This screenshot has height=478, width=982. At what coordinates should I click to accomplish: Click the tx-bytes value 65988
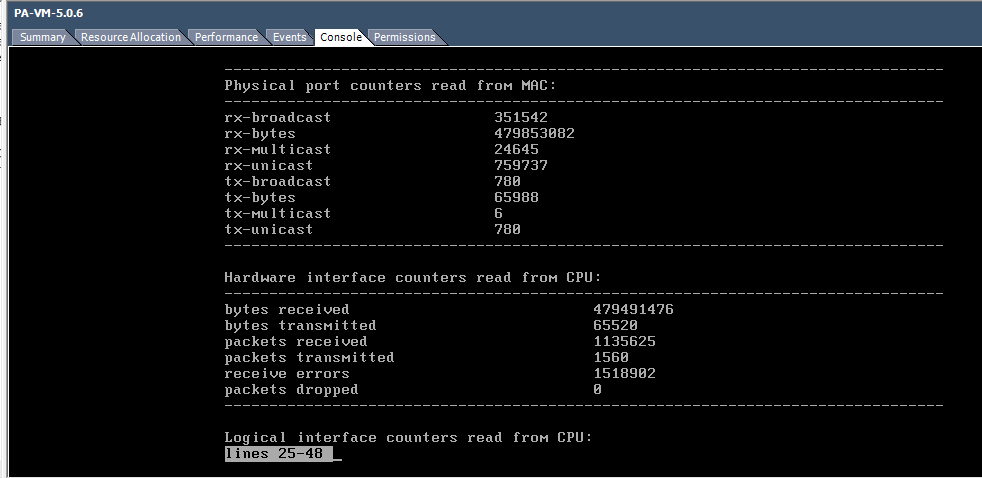point(516,198)
